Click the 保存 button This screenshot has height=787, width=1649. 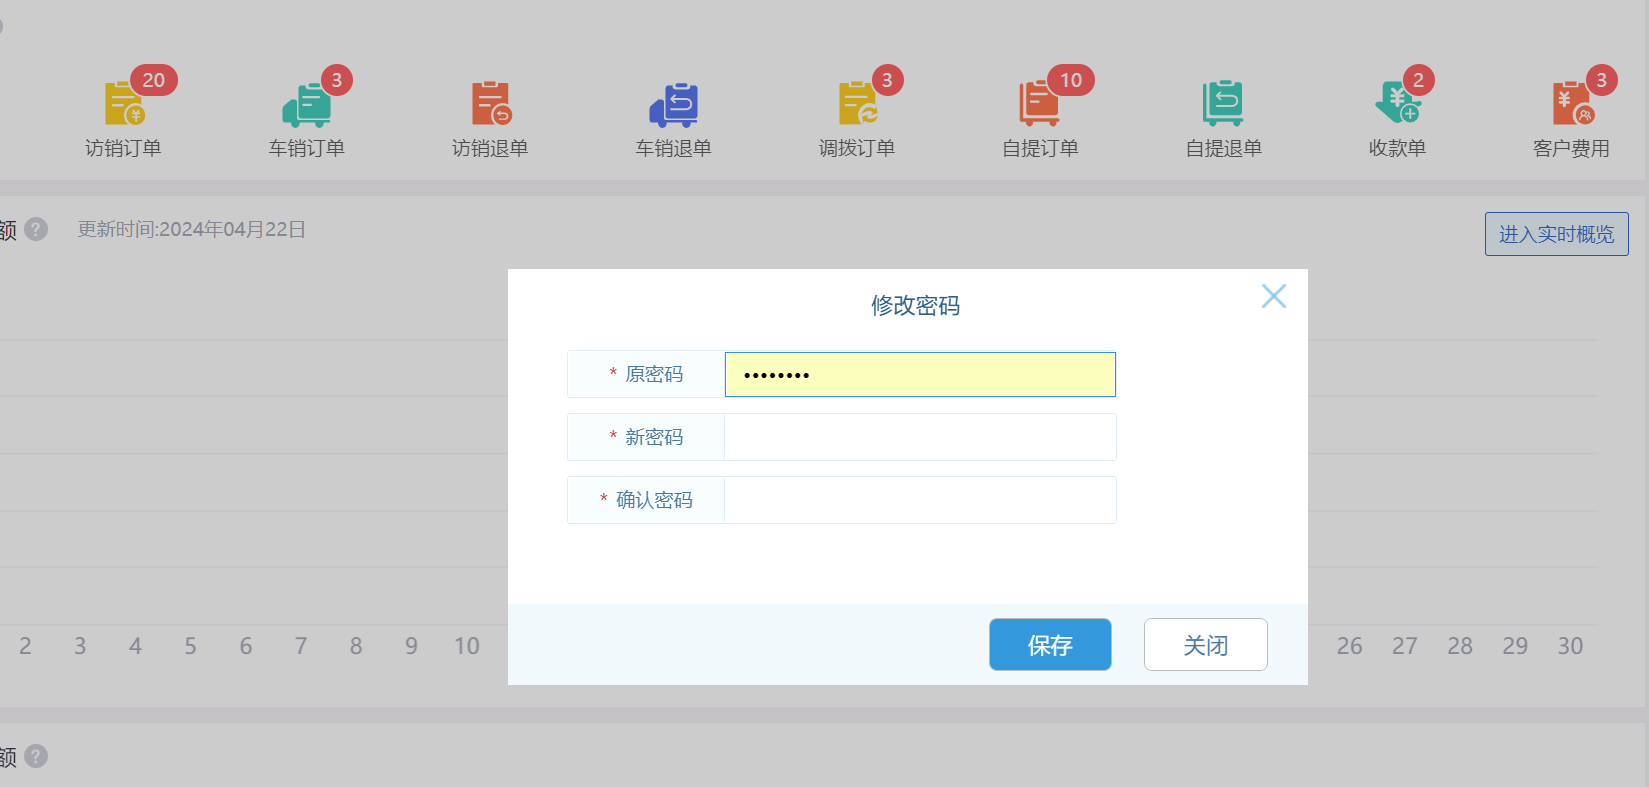click(x=1050, y=645)
